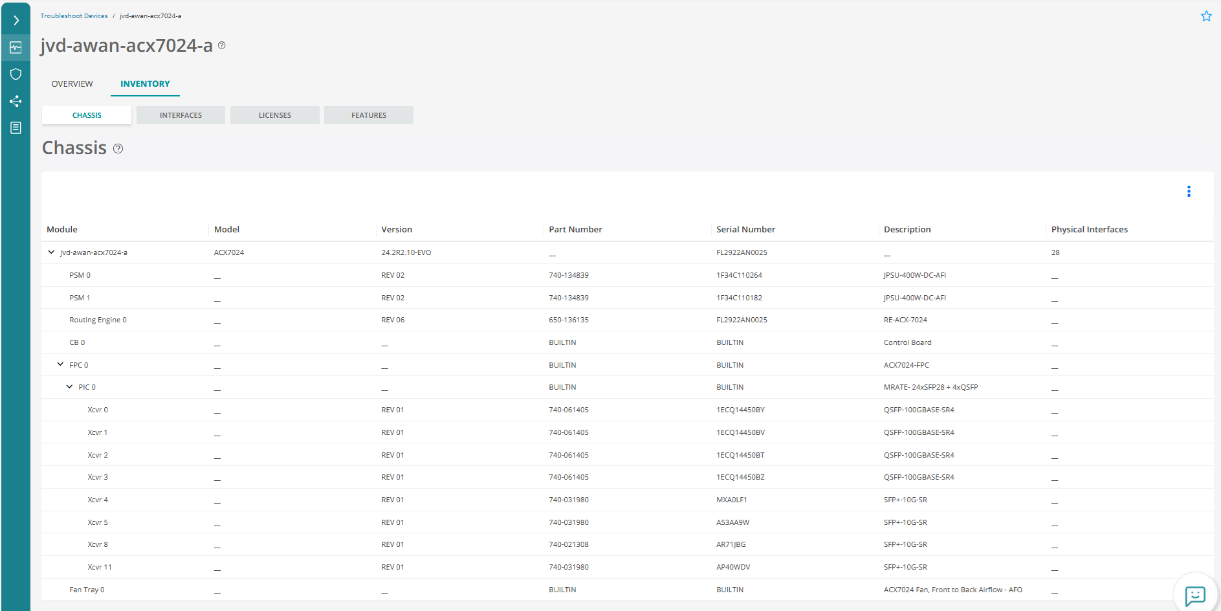The height and width of the screenshot is (611, 1221).
Task: Open the Features sub-tab
Action: coord(368,115)
